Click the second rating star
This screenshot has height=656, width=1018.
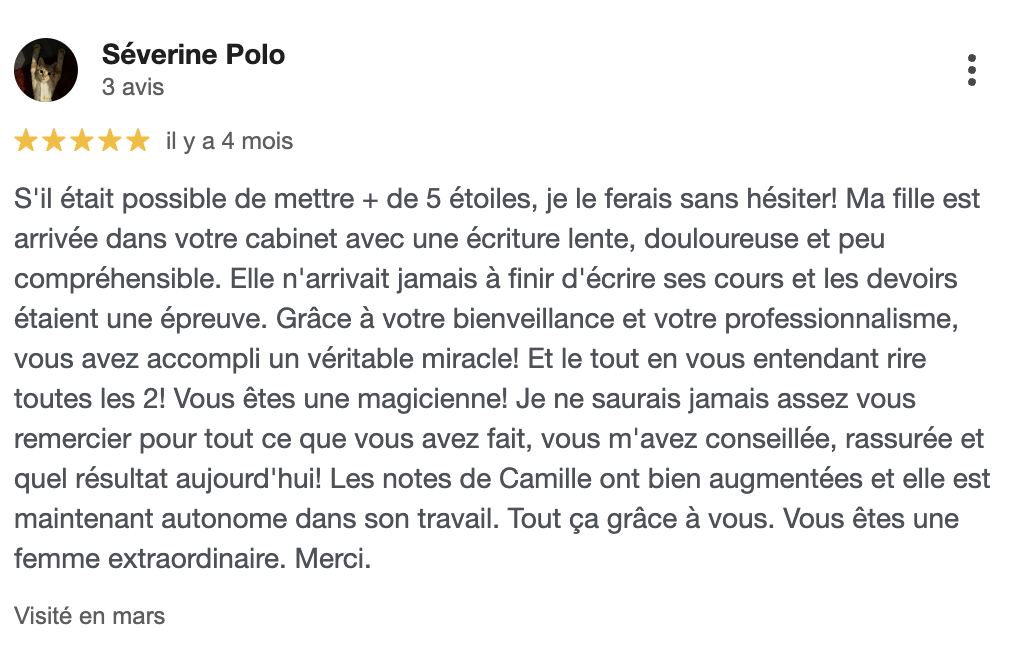(x=54, y=141)
